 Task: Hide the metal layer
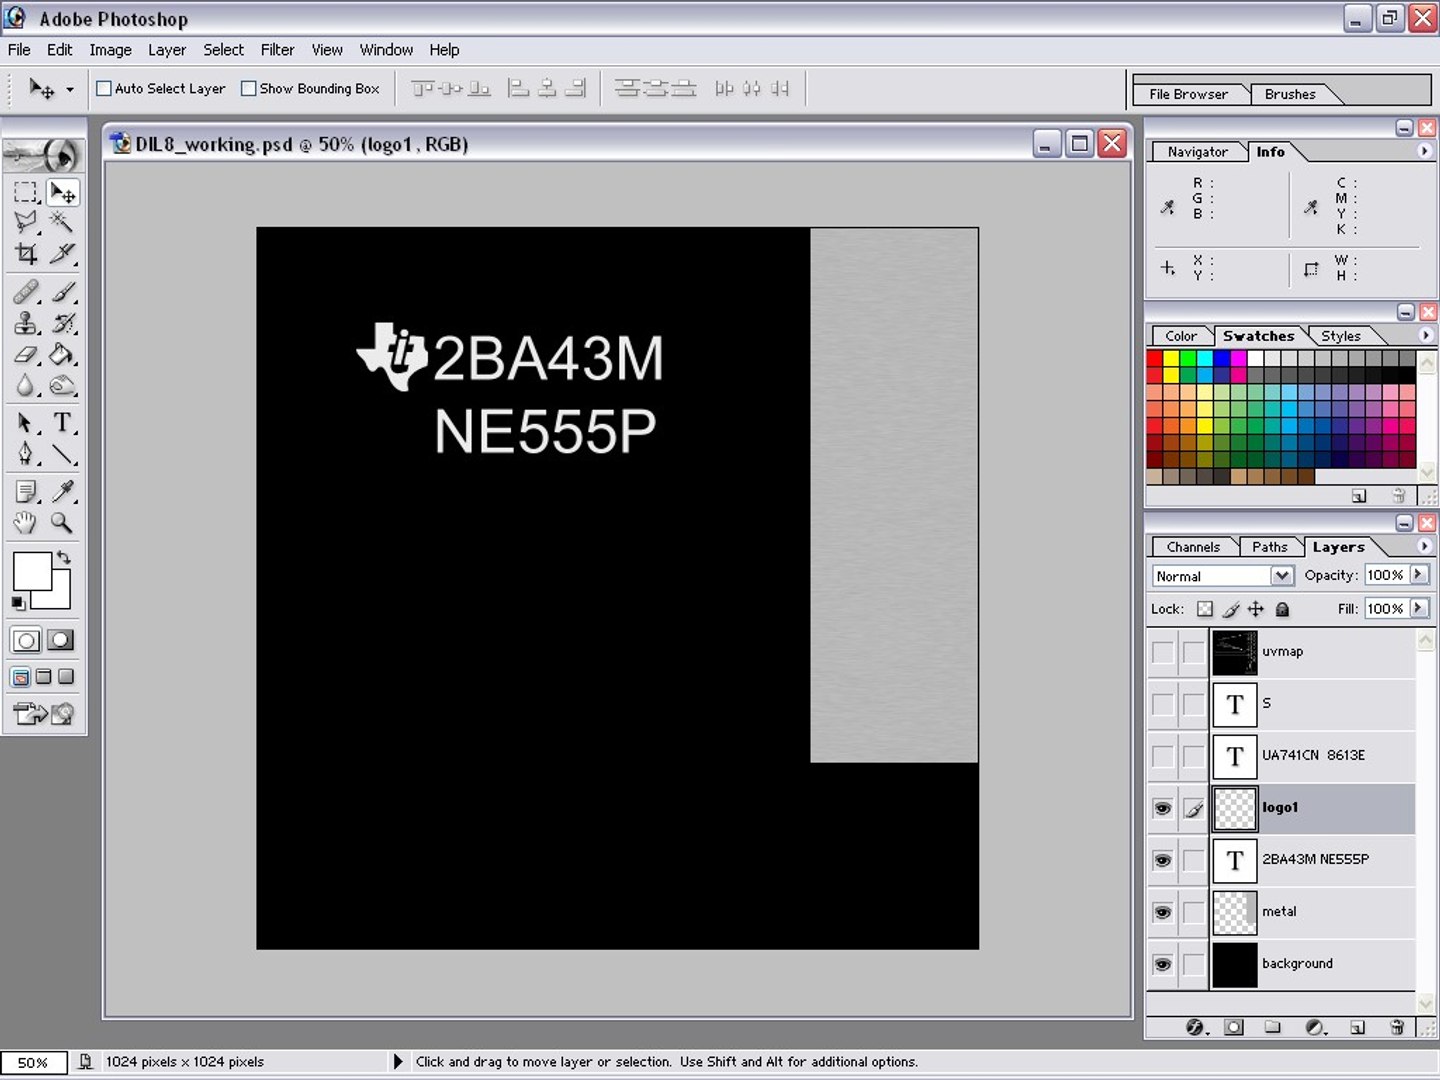(1162, 912)
